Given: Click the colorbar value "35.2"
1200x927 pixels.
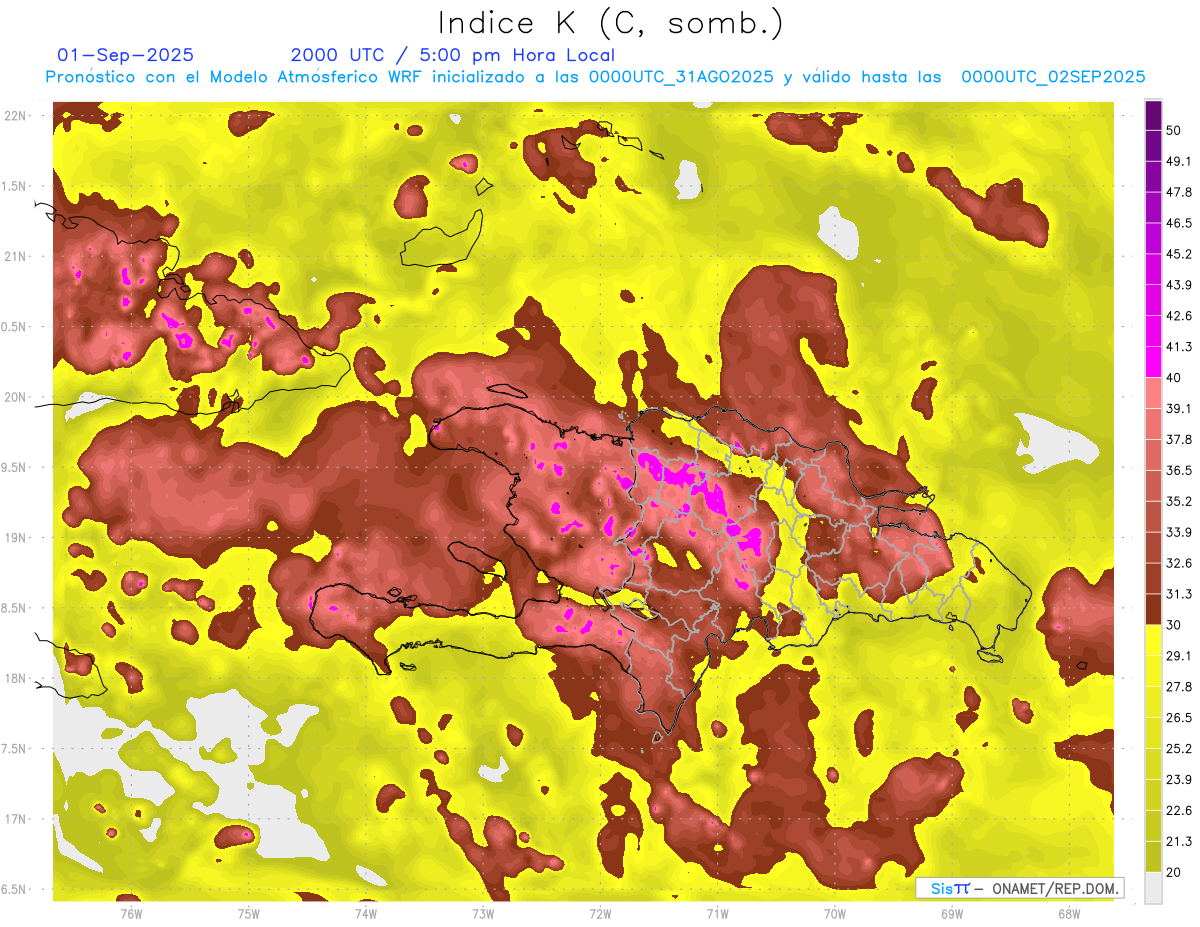Looking at the screenshot, I should (x=1178, y=501).
